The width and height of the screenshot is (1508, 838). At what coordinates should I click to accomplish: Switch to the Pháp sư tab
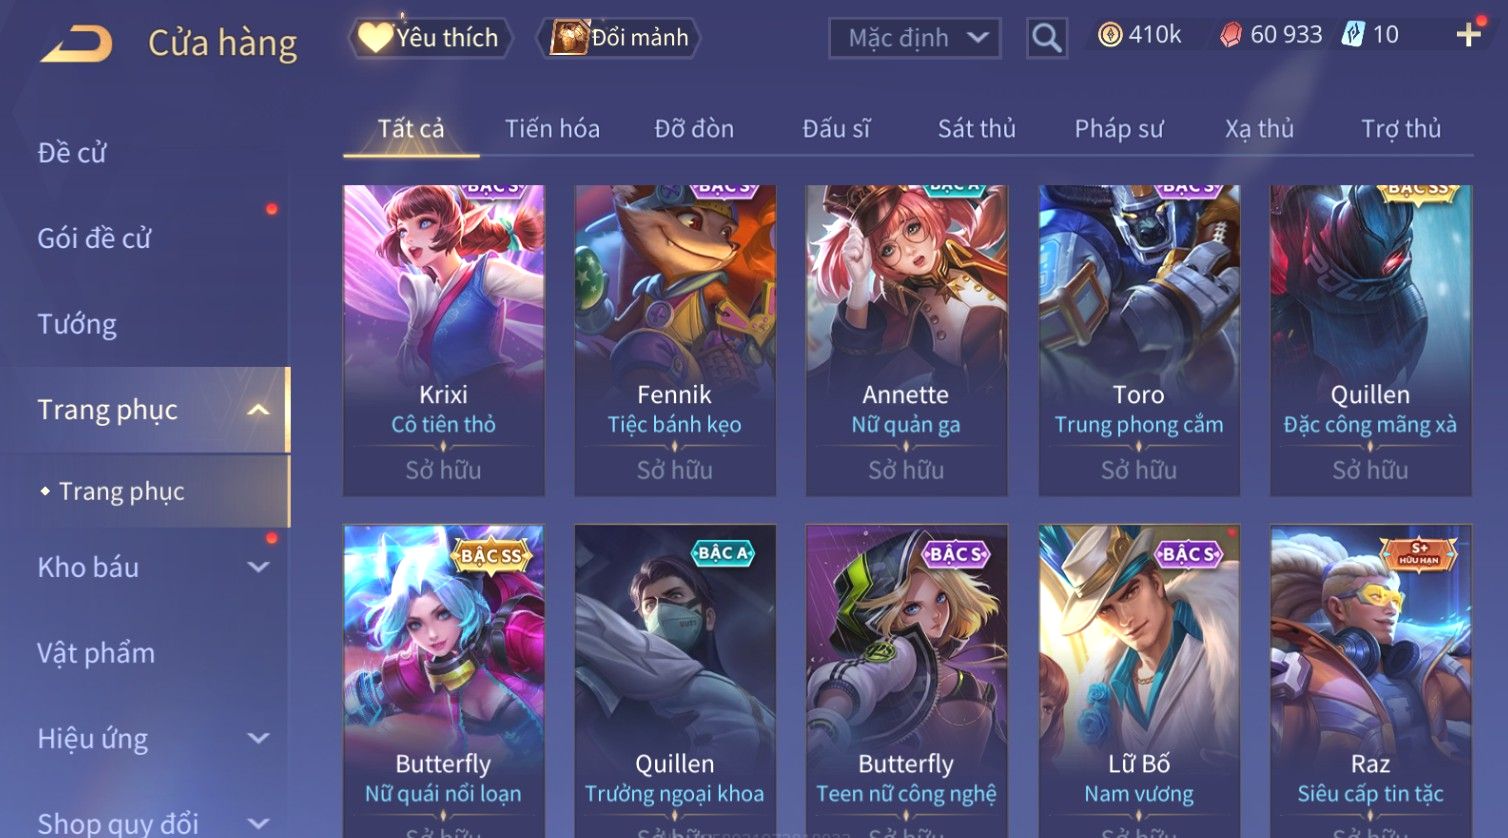click(x=1119, y=129)
